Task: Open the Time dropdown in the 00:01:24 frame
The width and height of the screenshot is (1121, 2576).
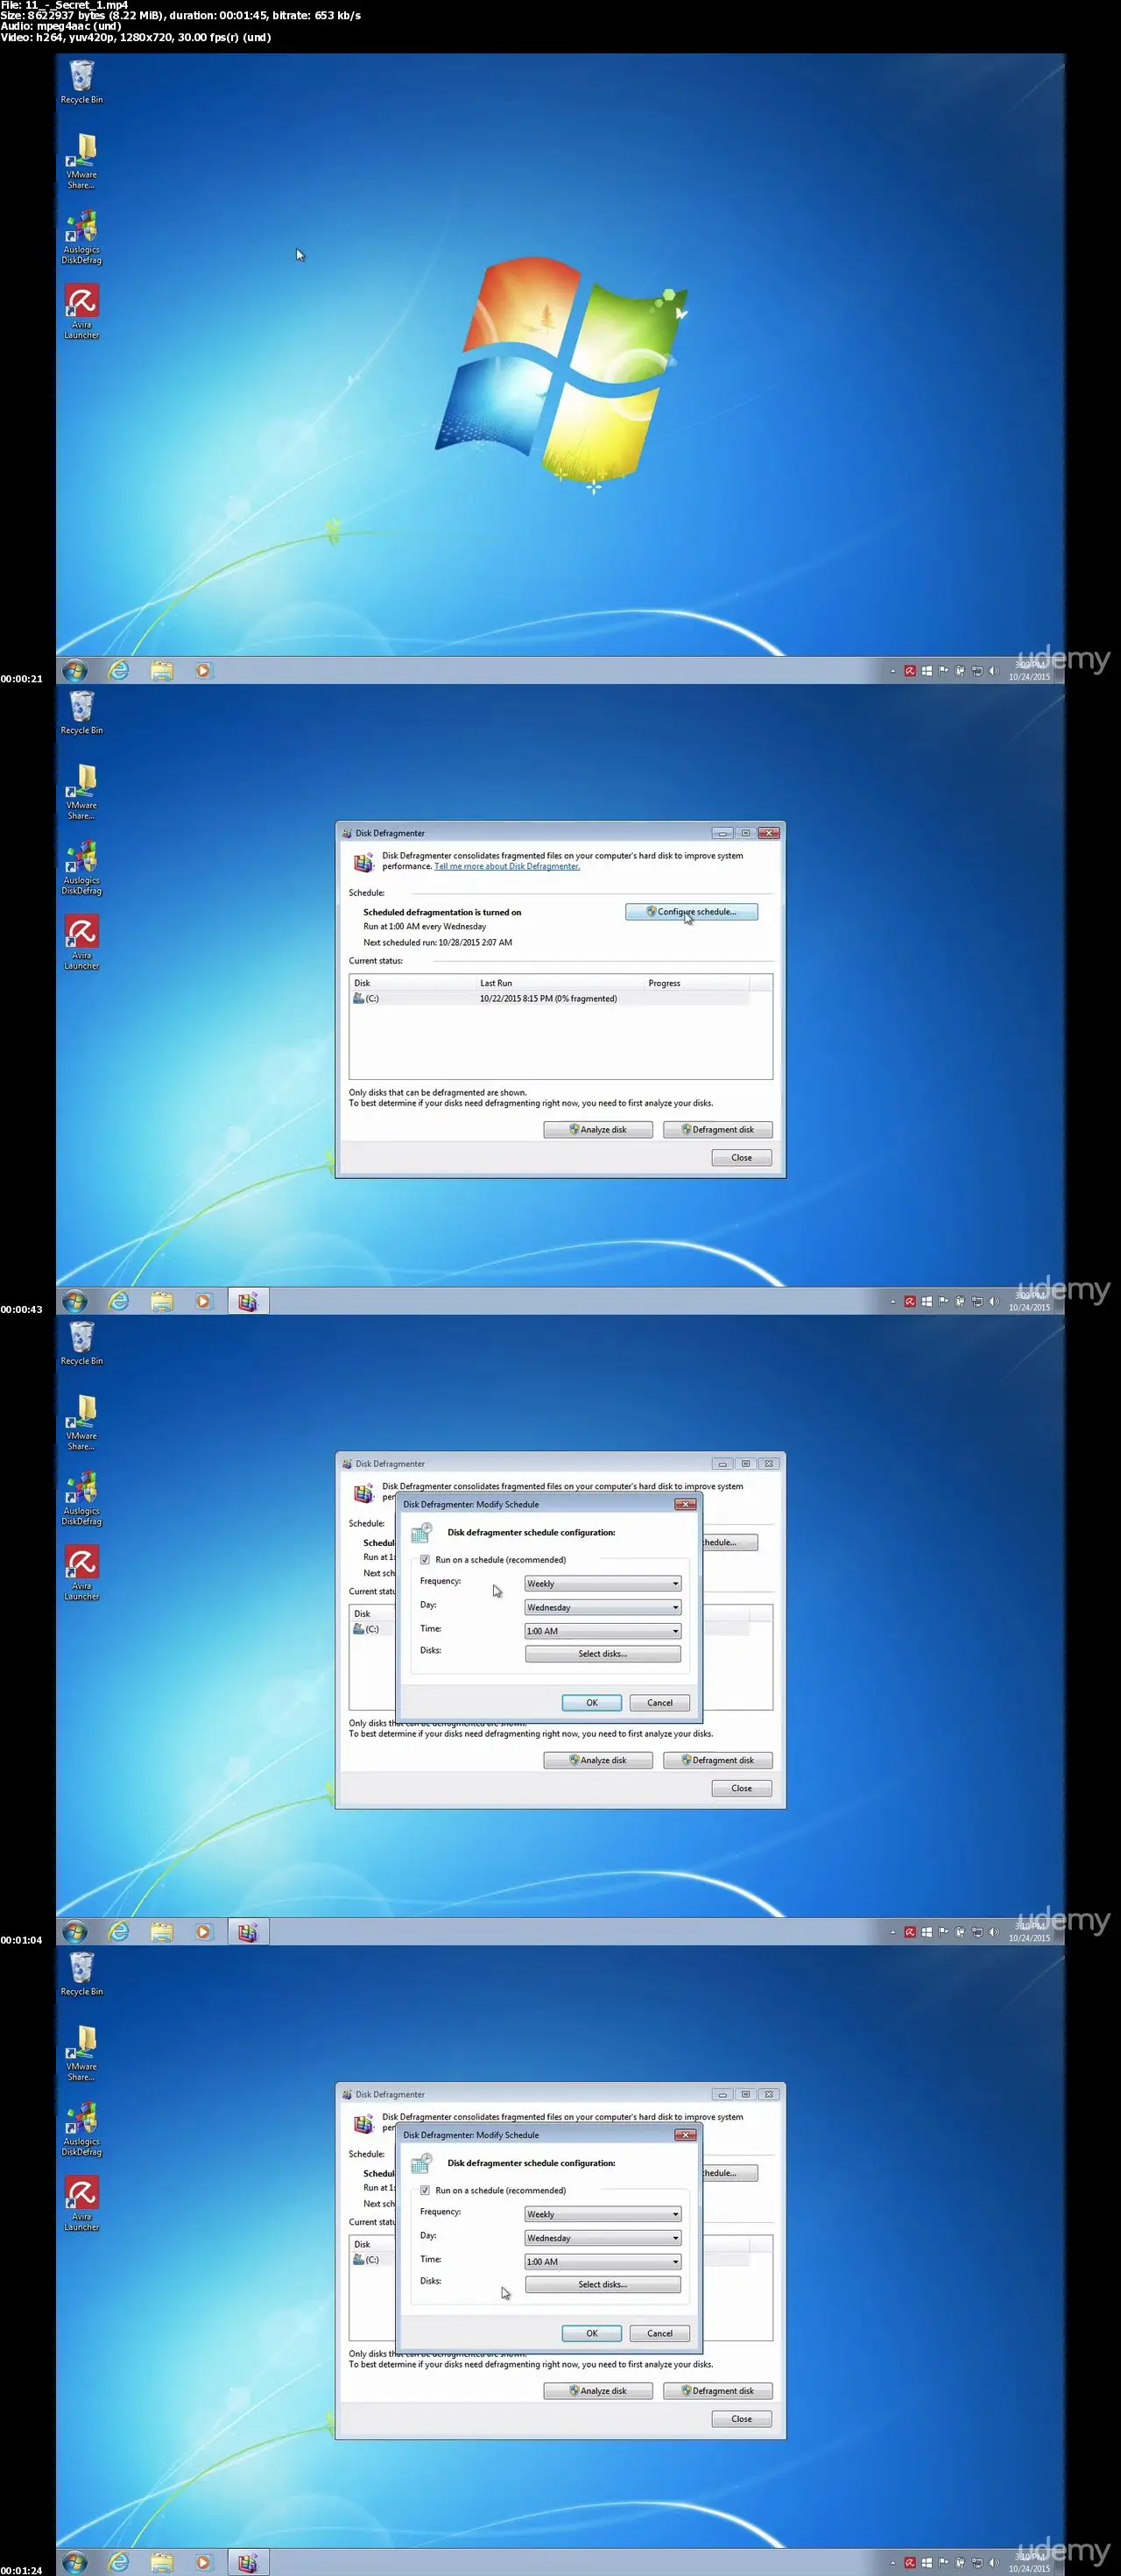Action: [603, 2262]
